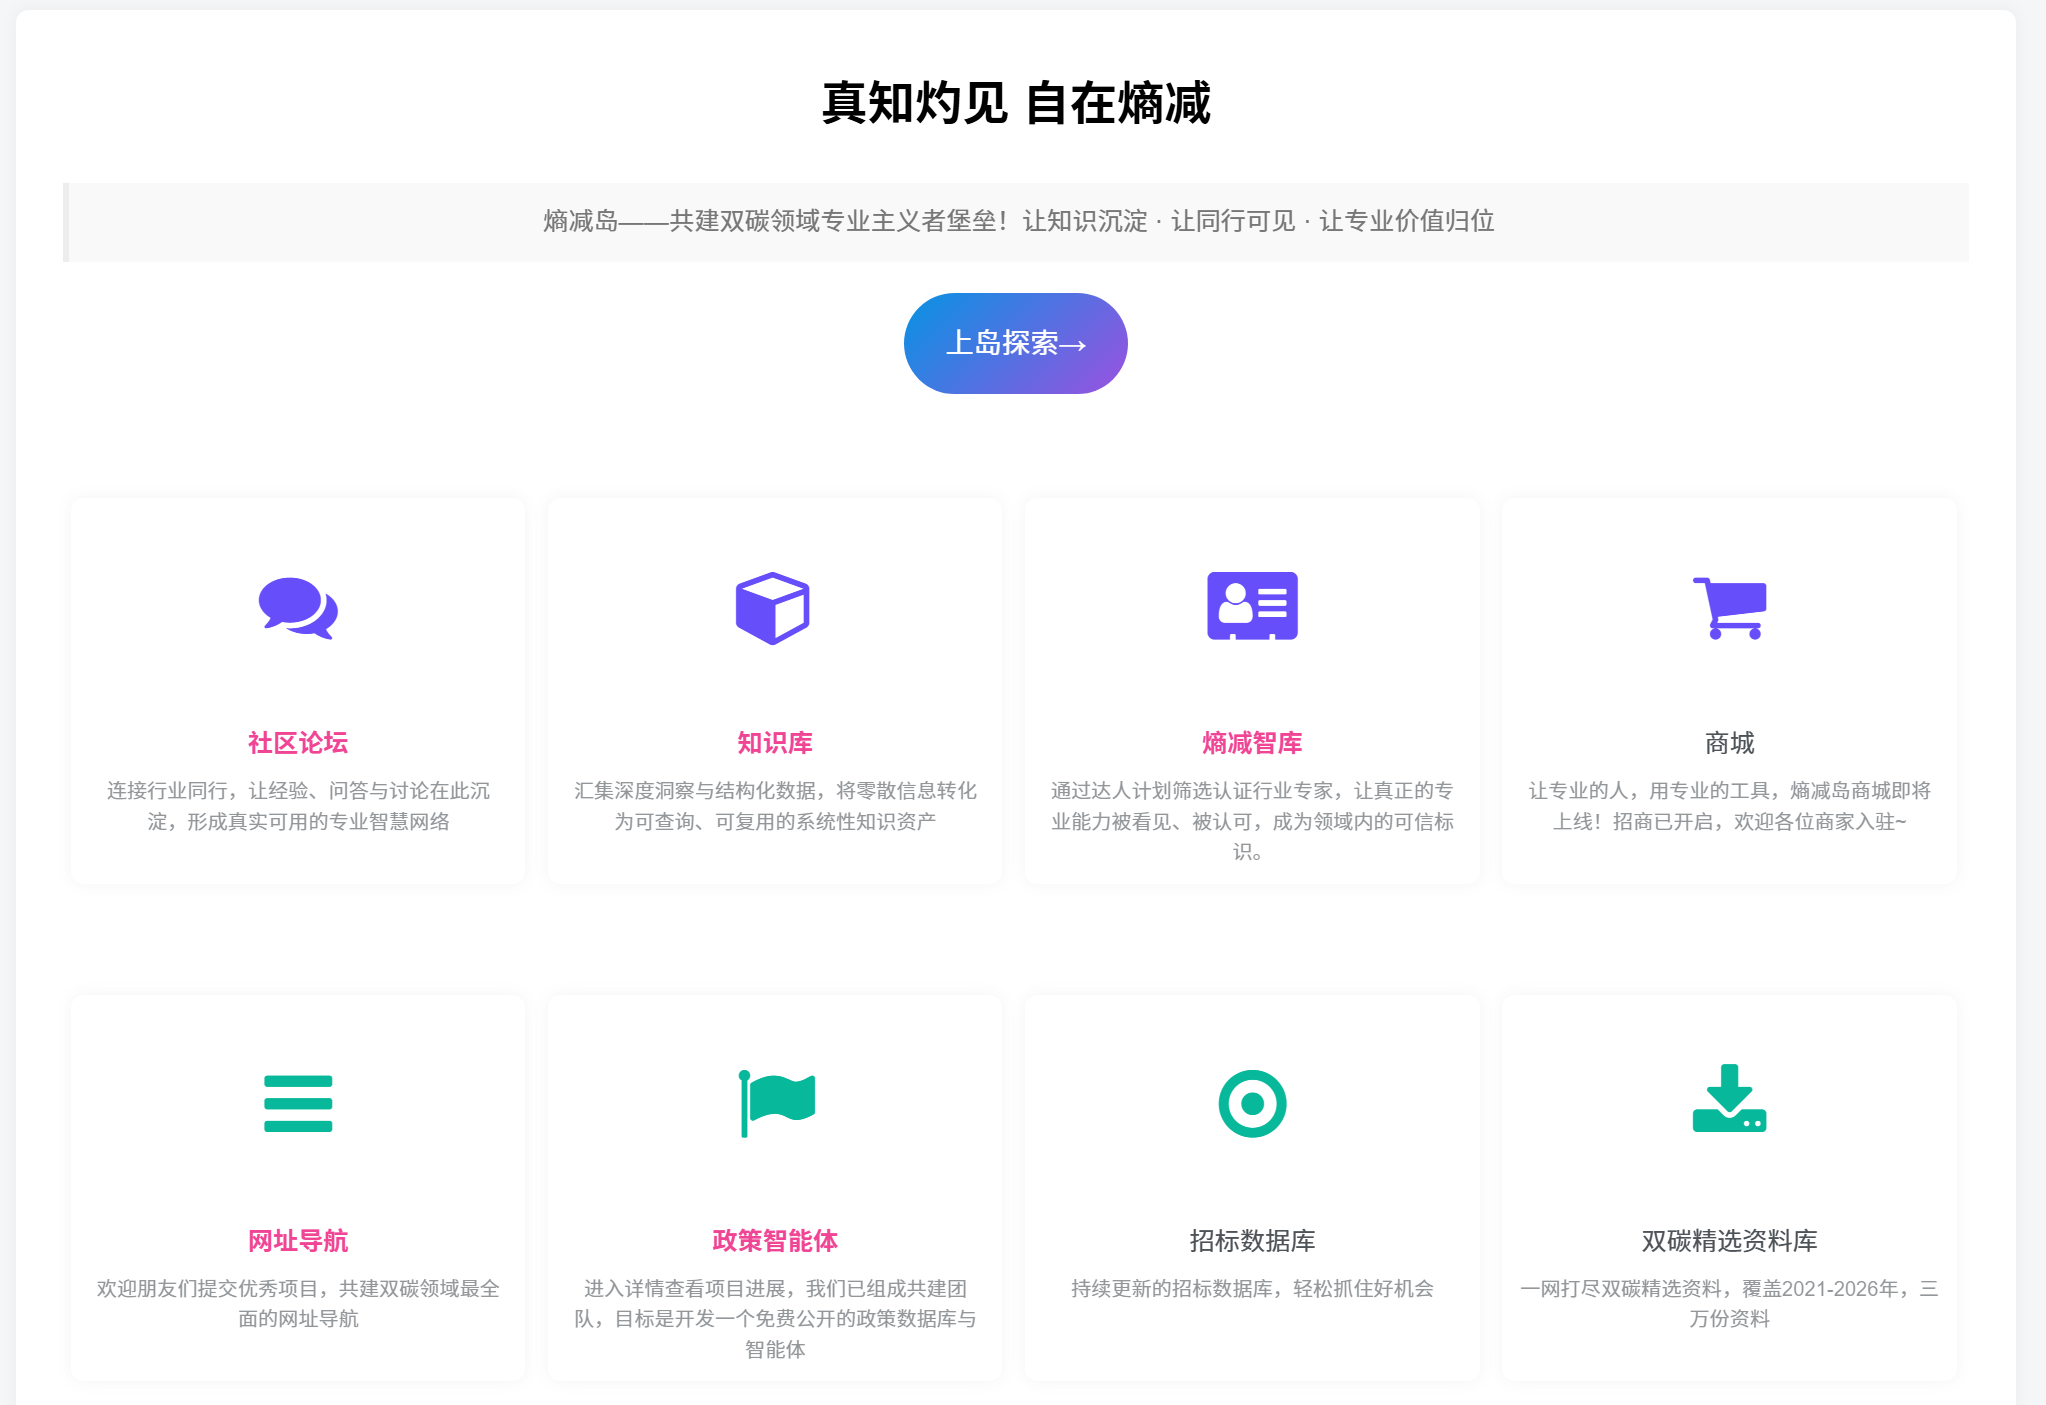The height and width of the screenshot is (1405, 2046).
Task: Click the green download tray icon
Action: (x=1729, y=1099)
